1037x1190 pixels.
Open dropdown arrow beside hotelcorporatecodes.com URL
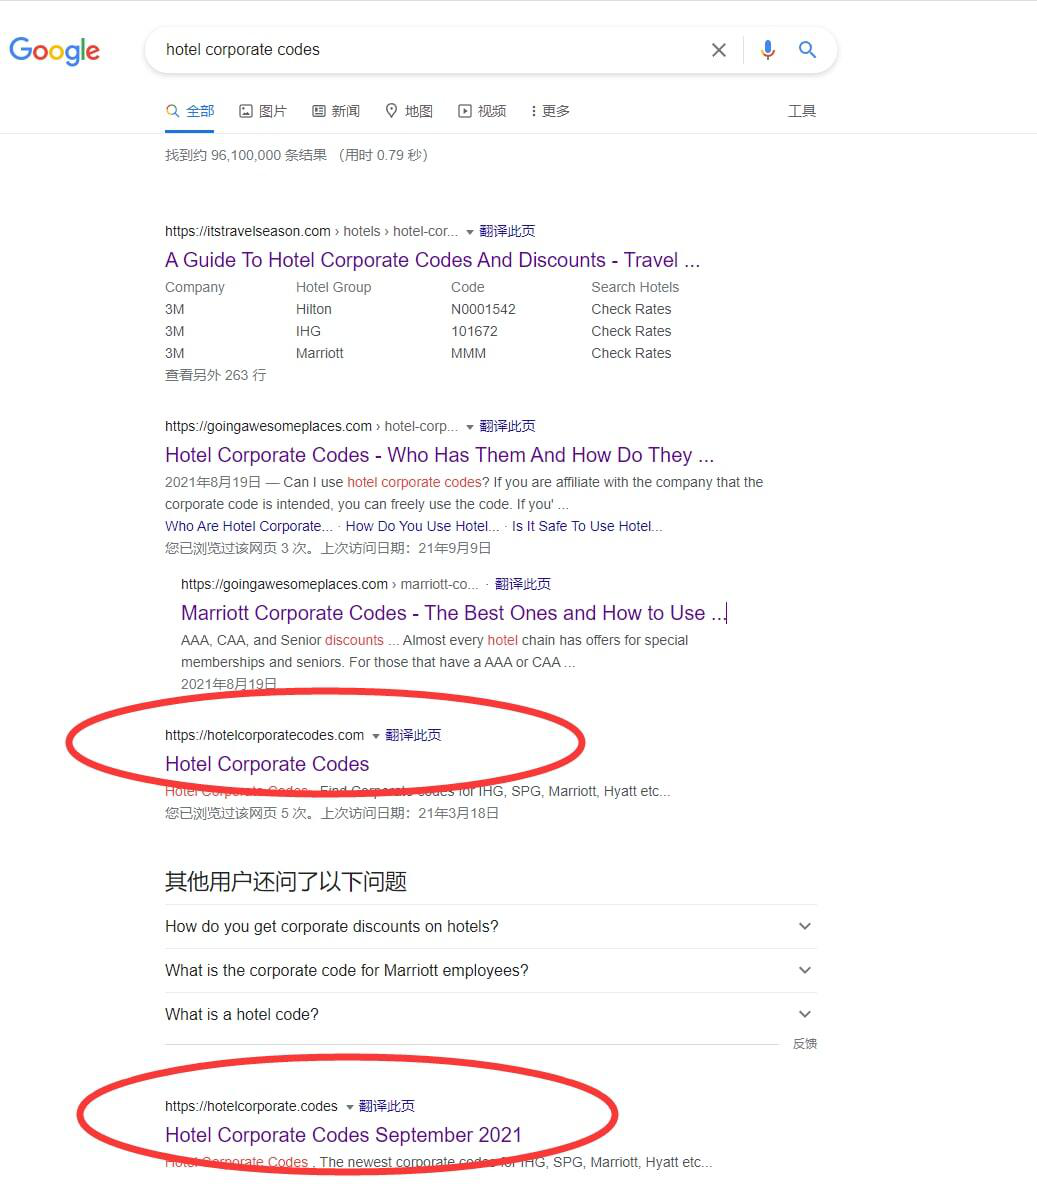click(x=375, y=735)
